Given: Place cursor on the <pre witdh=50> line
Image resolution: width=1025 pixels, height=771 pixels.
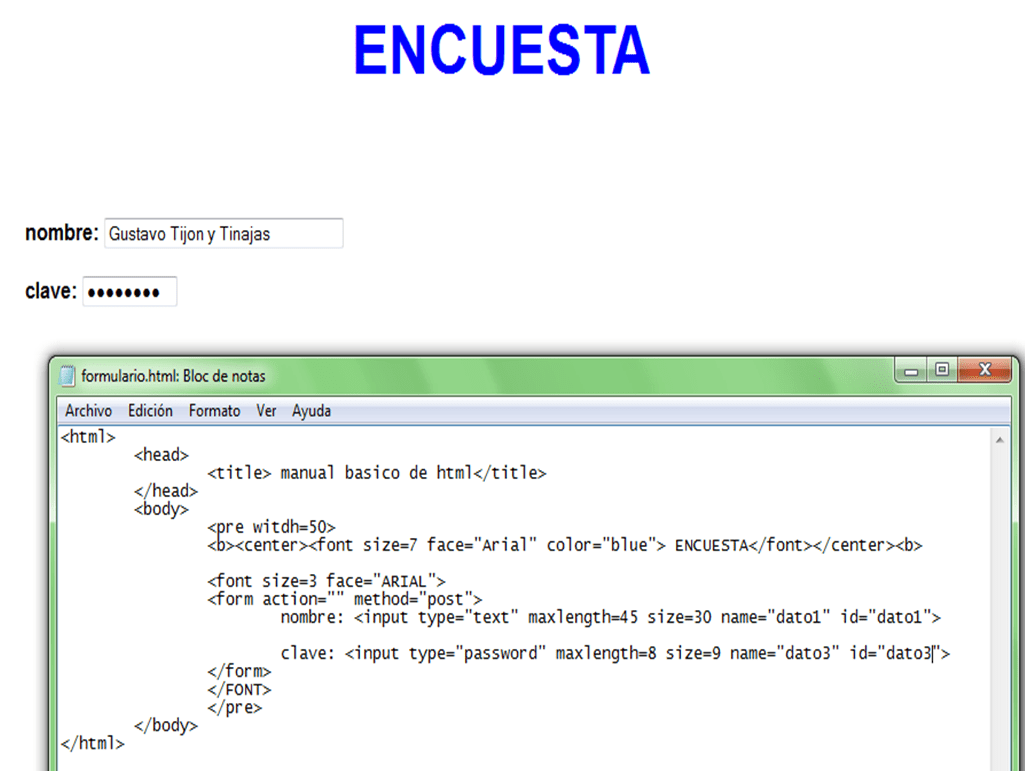Looking at the screenshot, I should 271,527.
